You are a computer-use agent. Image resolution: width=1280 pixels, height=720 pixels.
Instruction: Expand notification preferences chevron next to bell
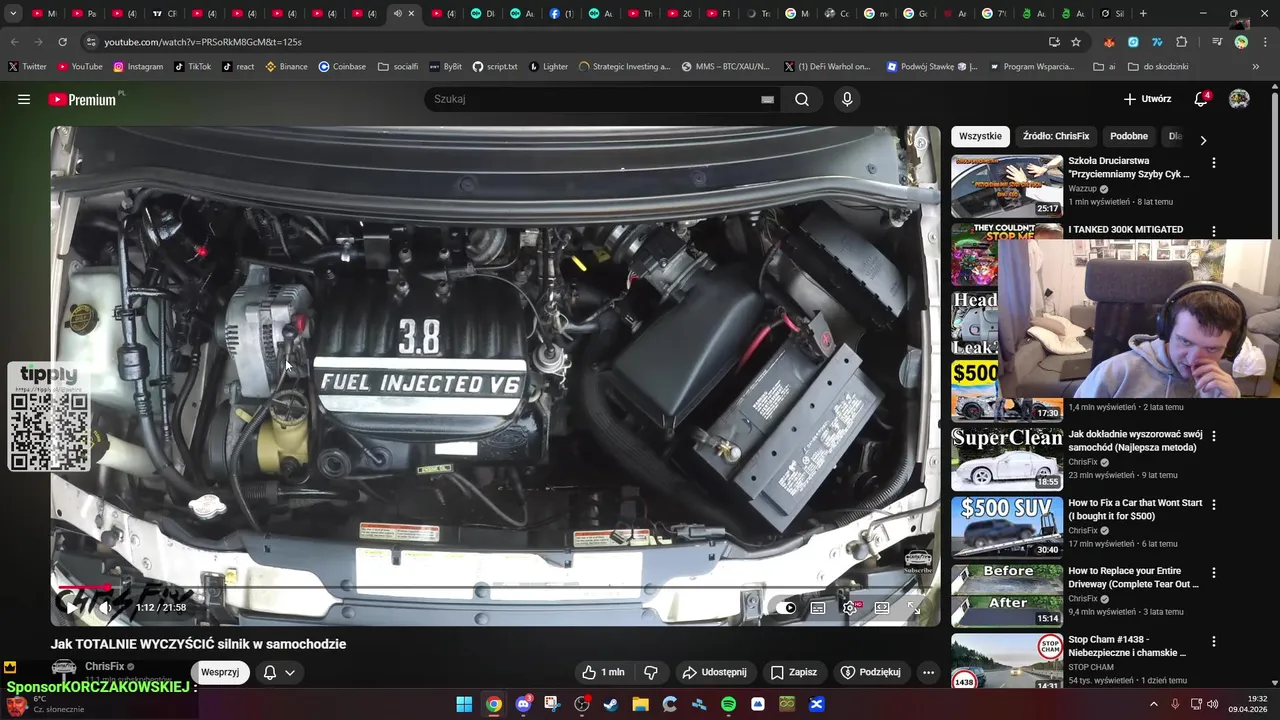[x=290, y=672]
